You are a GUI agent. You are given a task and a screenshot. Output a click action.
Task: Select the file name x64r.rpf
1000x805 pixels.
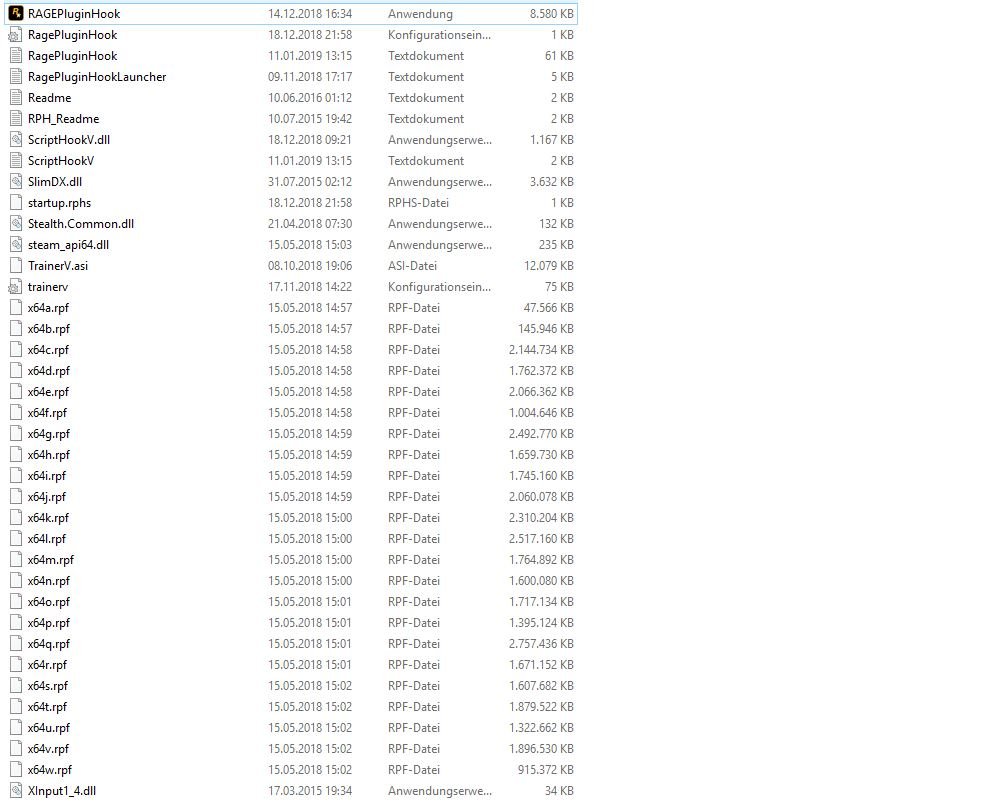pyautogui.click(x=47, y=665)
